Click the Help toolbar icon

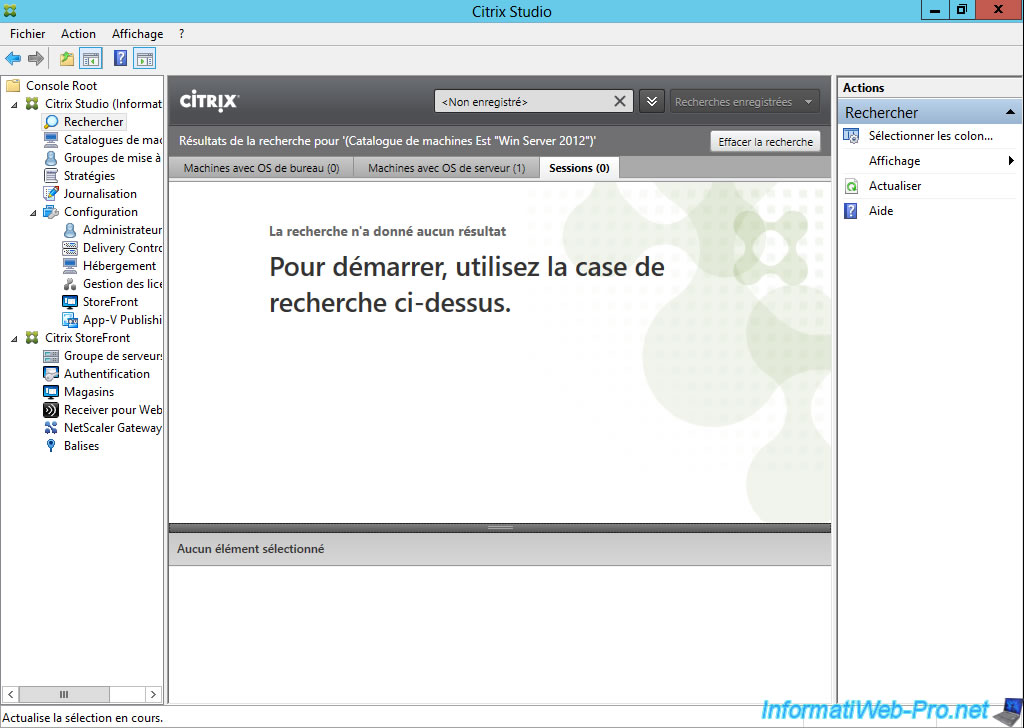click(x=120, y=59)
